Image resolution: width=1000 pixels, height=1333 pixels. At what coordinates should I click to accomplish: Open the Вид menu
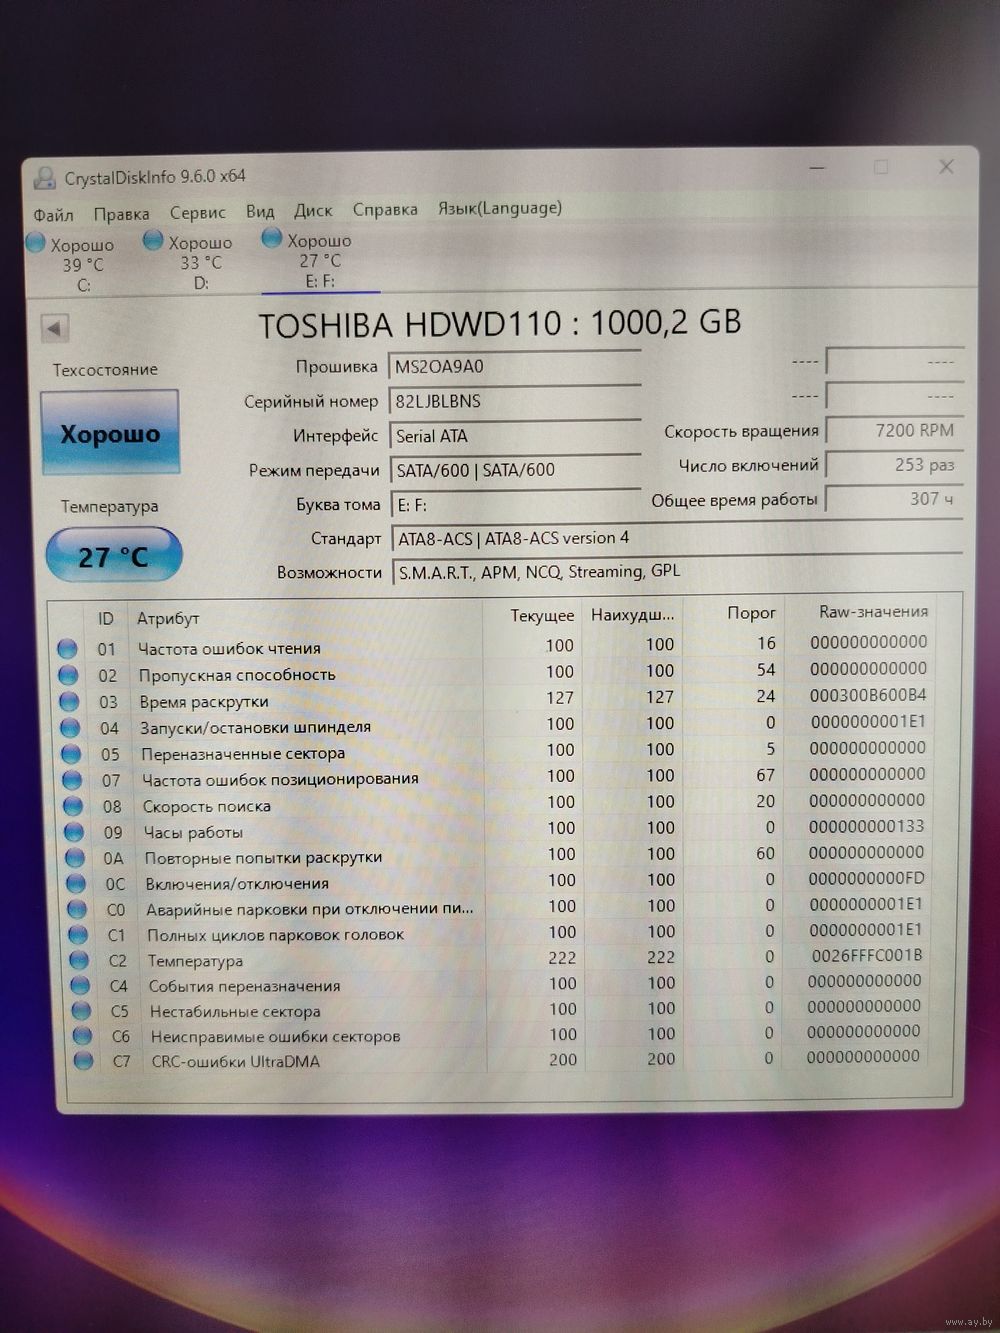pos(260,212)
